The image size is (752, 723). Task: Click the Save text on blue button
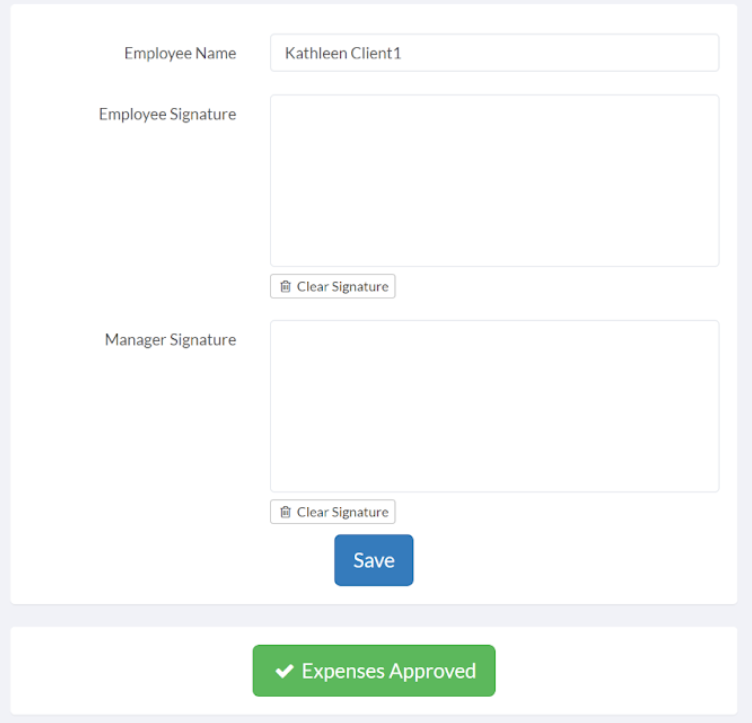pos(374,560)
